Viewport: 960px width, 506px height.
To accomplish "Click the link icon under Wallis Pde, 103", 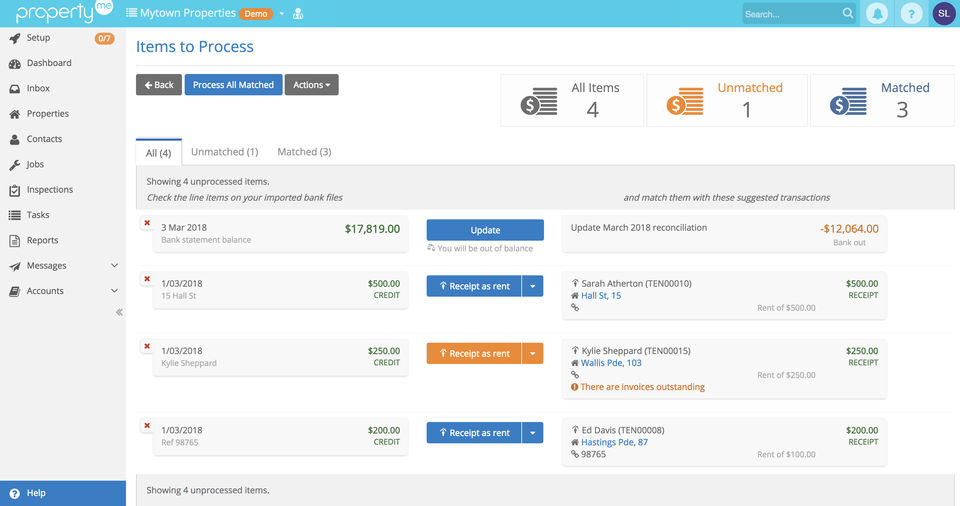I will coord(575,374).
